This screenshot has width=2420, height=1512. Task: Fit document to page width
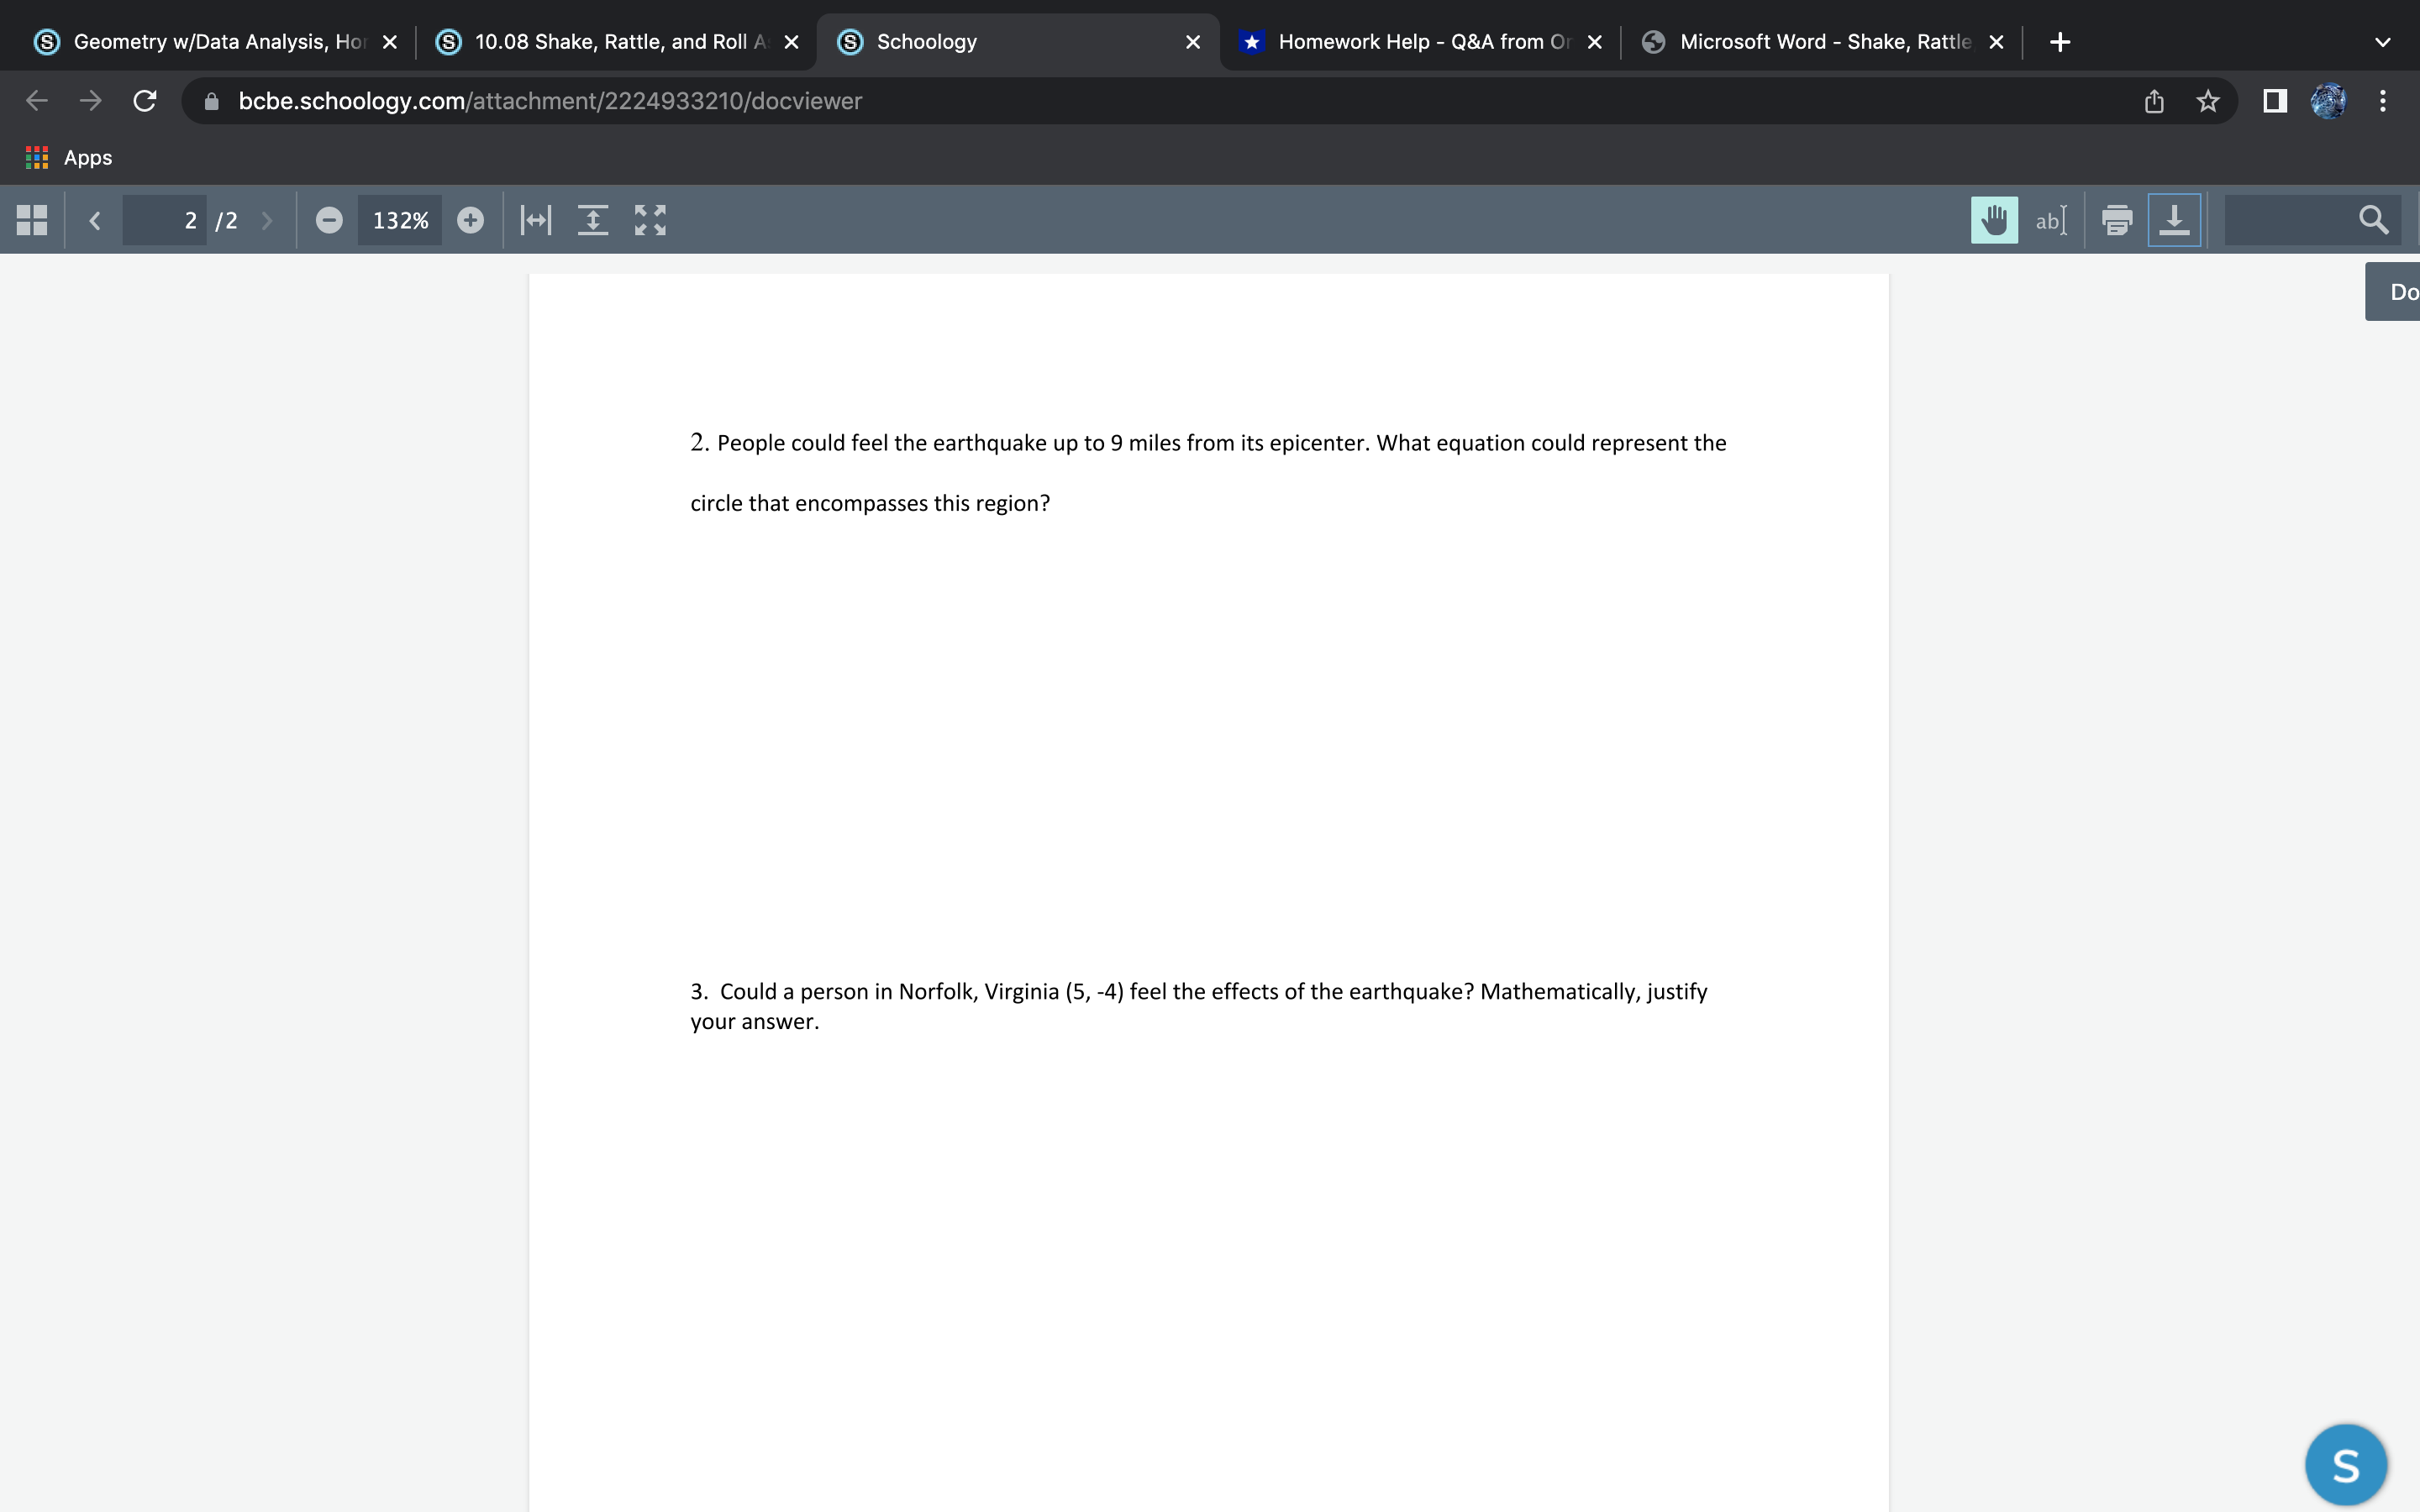[536, 220]
